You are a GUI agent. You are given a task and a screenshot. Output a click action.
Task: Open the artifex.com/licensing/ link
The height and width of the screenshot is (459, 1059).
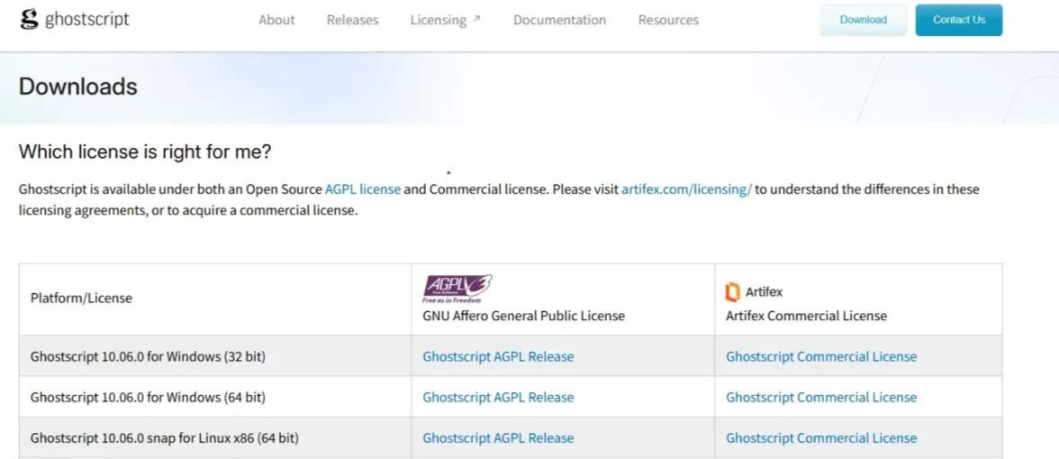coord(686,189)
